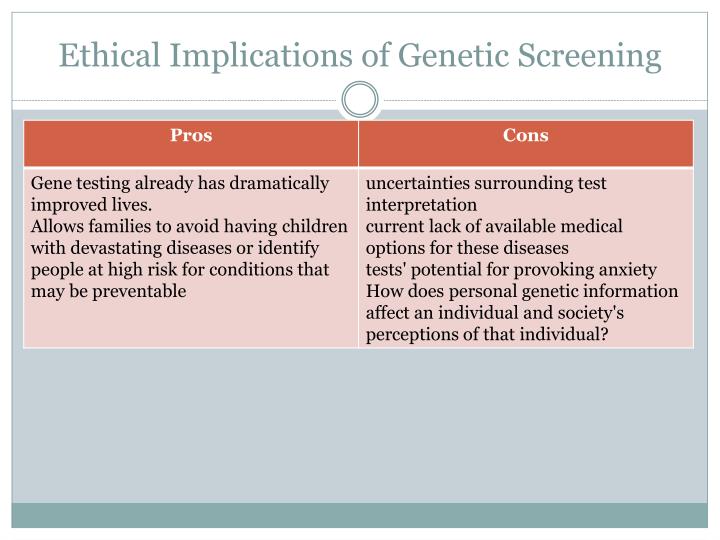
Task: Click the circle ornament below the title
Action: pos(360,100)
